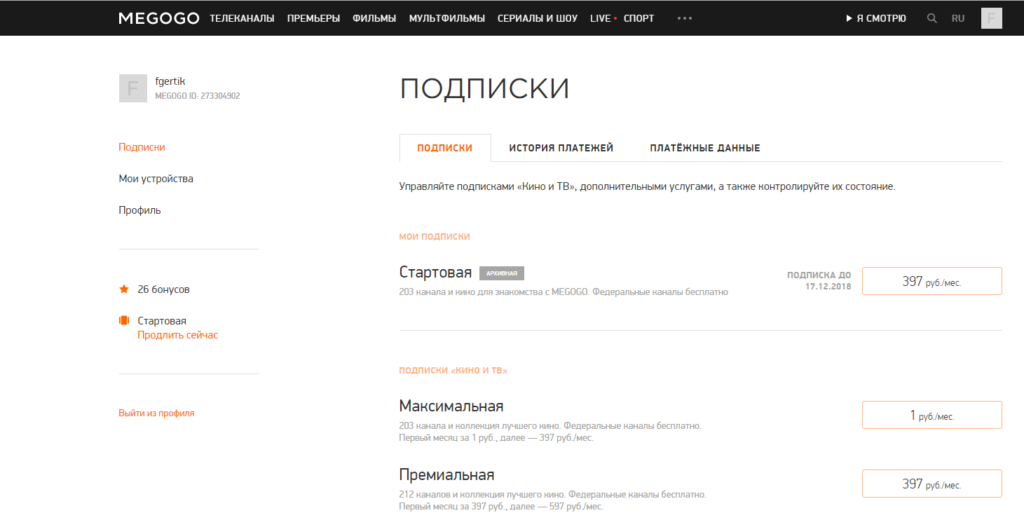This screenshot has height=520, width=1024.
Task: Open Я смотрю watch list
Action: coord(876,18)
